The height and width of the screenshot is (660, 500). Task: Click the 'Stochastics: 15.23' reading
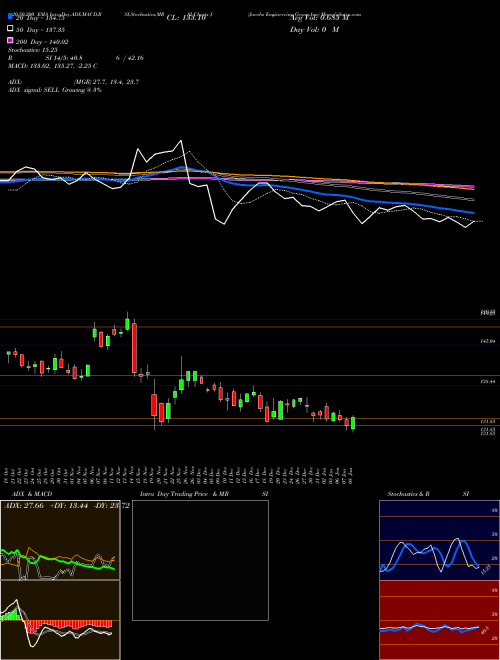point(33,50)
